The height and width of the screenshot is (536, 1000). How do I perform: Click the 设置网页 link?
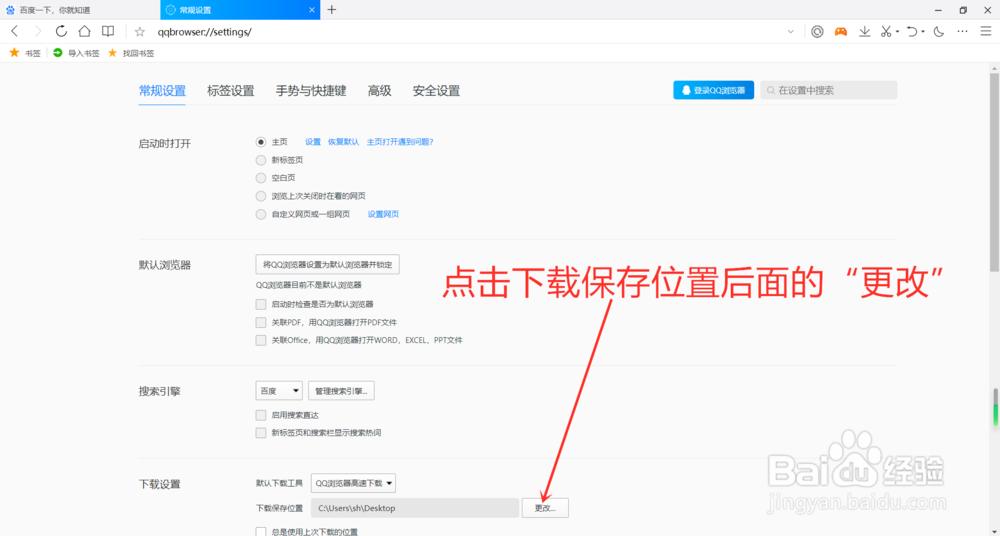pos(383,214)
